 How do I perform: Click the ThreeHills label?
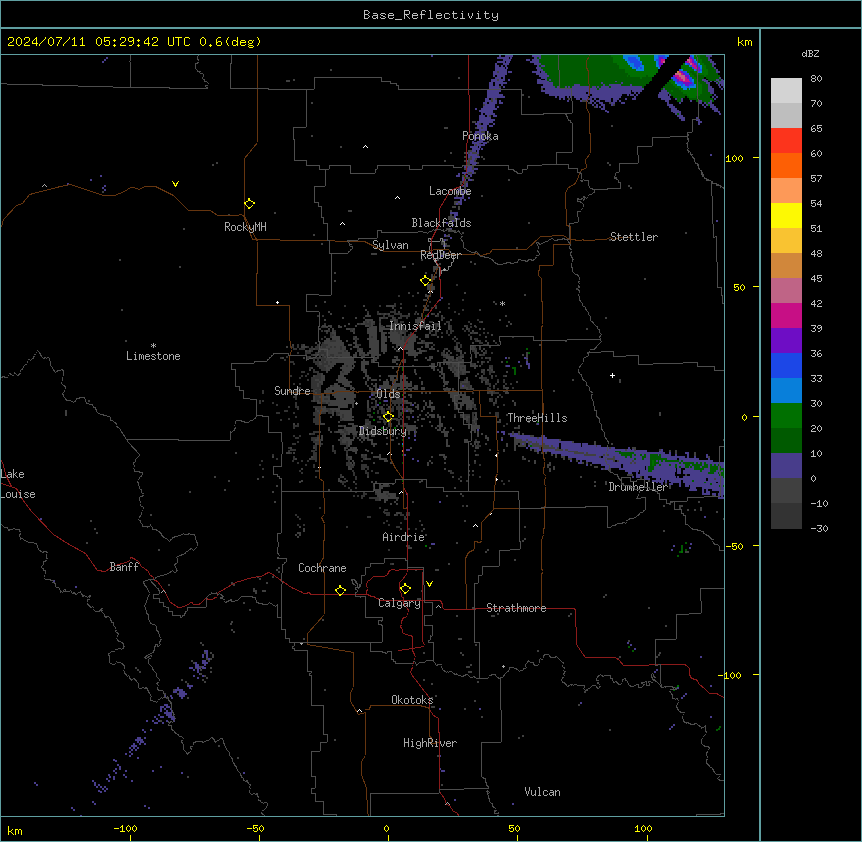537,418
